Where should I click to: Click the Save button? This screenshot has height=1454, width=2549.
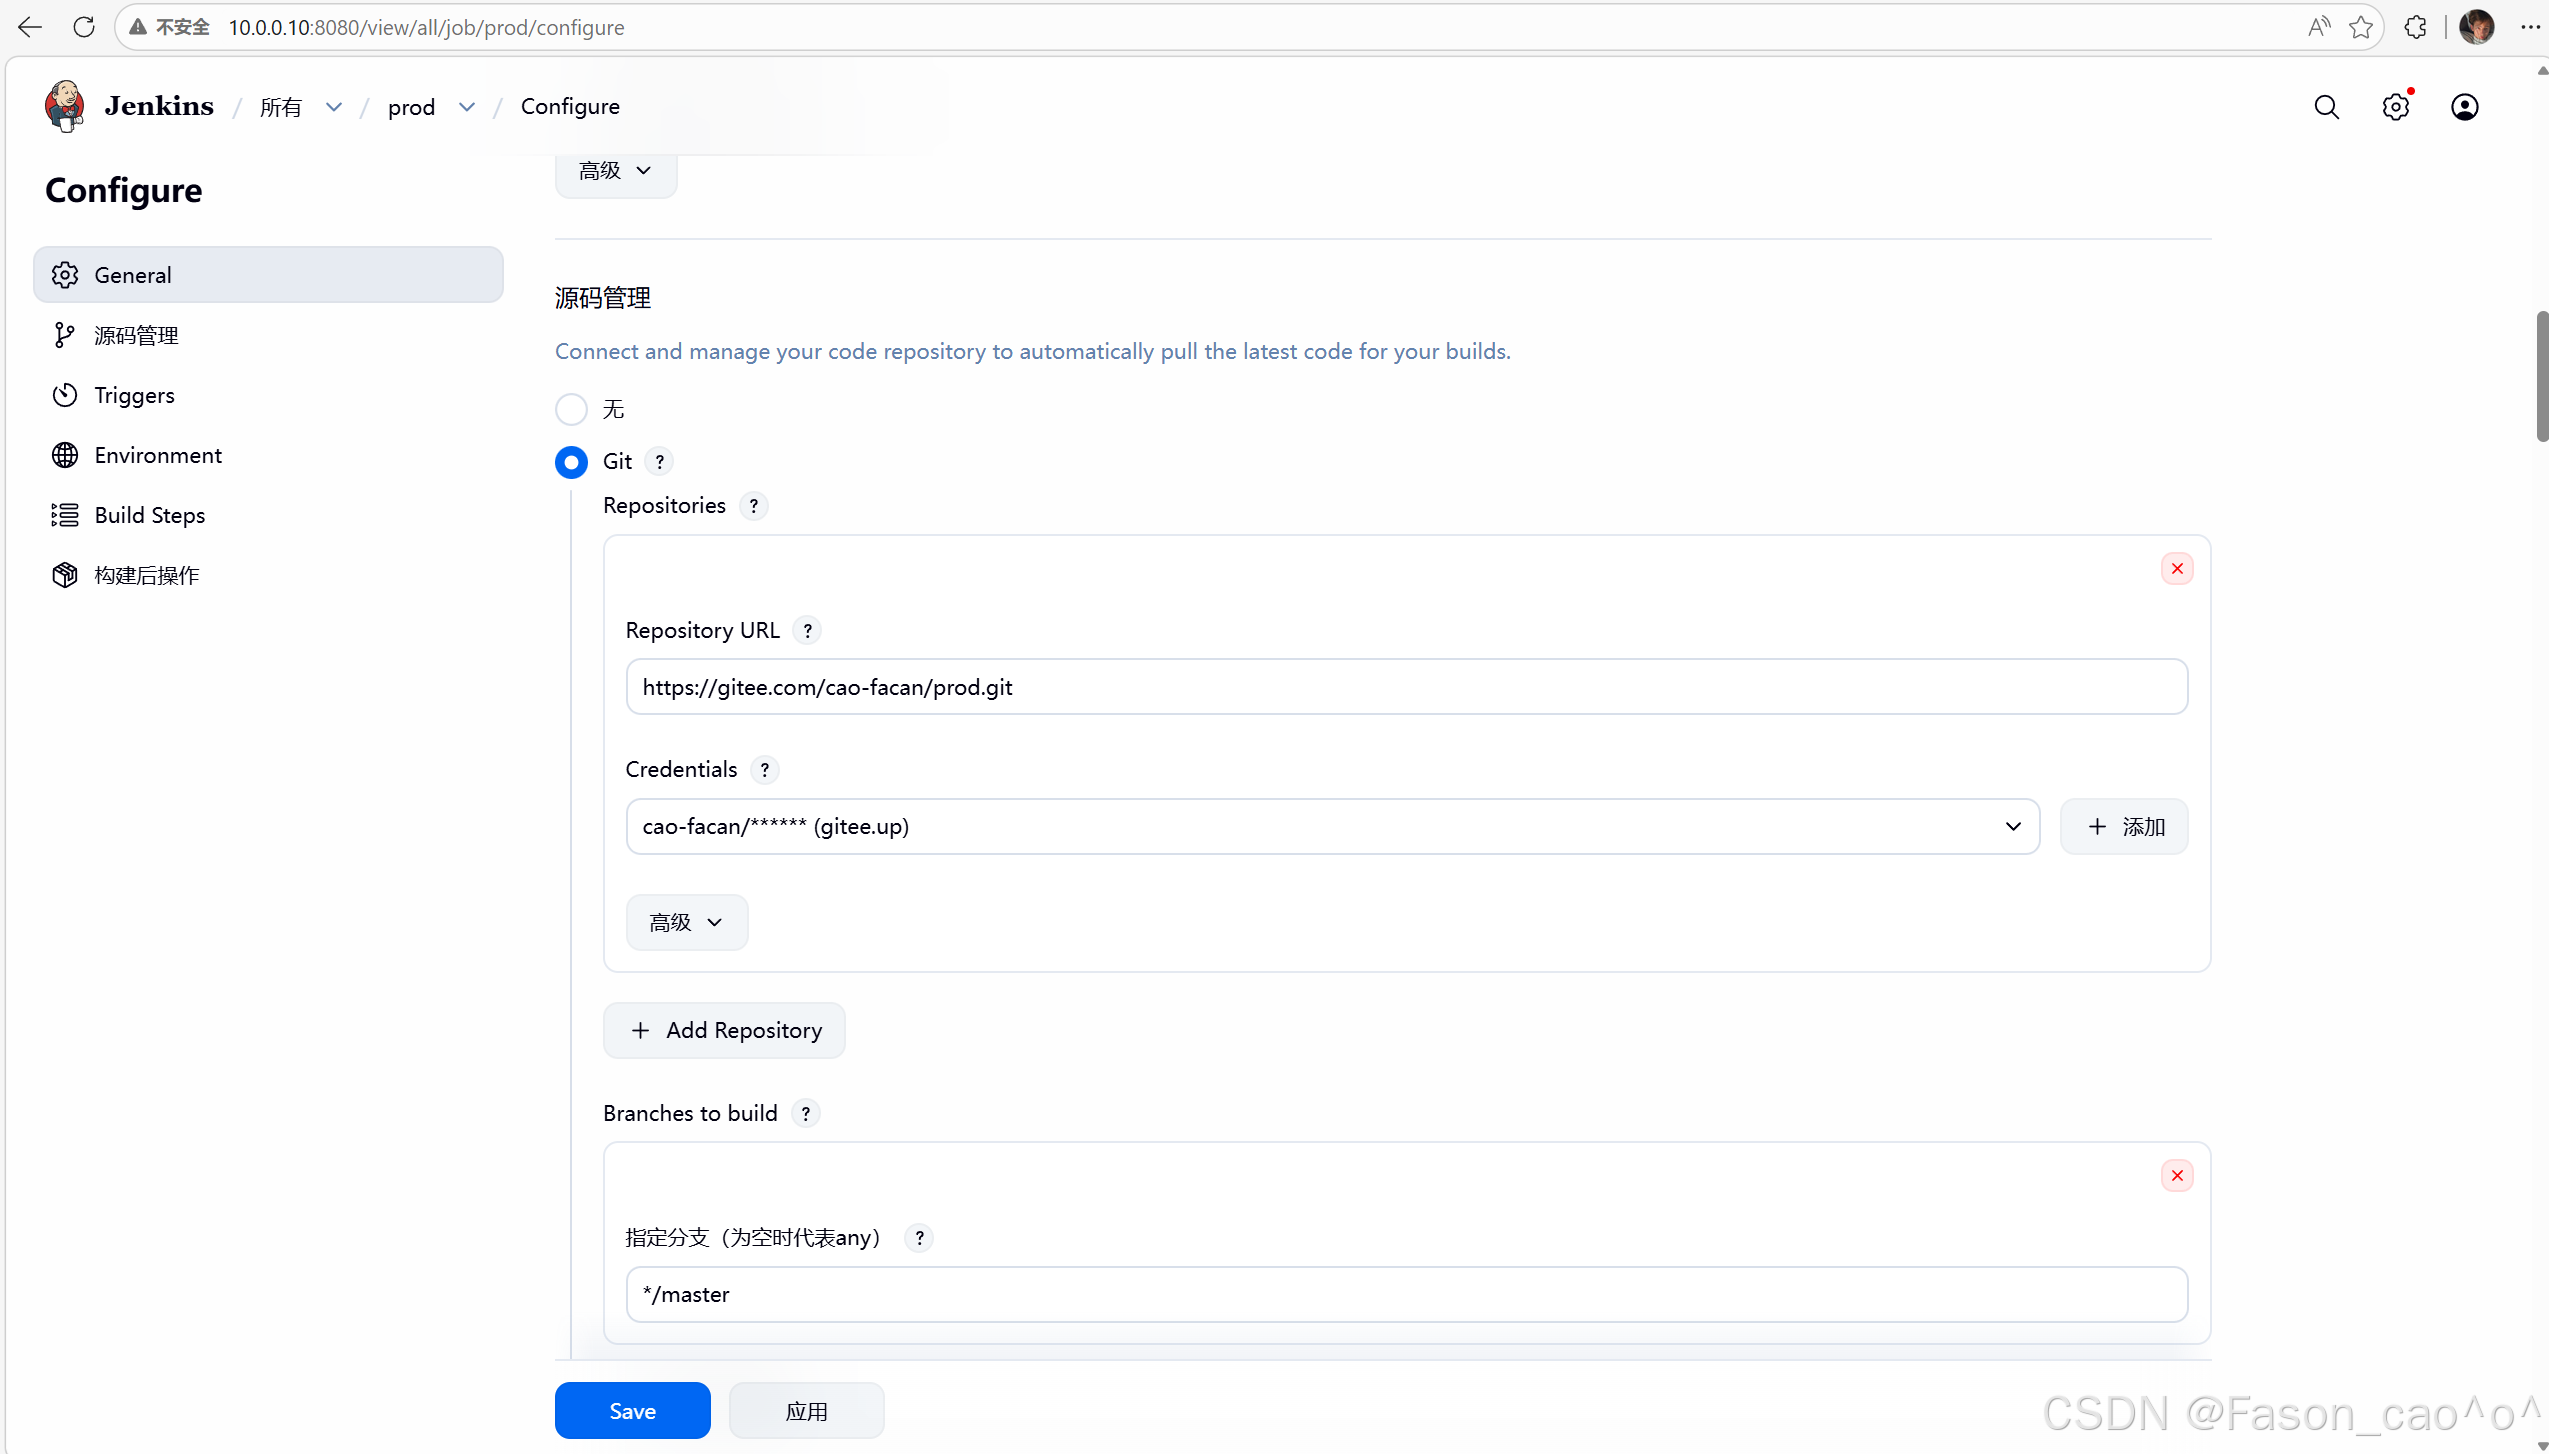(x=632, y=1410)
